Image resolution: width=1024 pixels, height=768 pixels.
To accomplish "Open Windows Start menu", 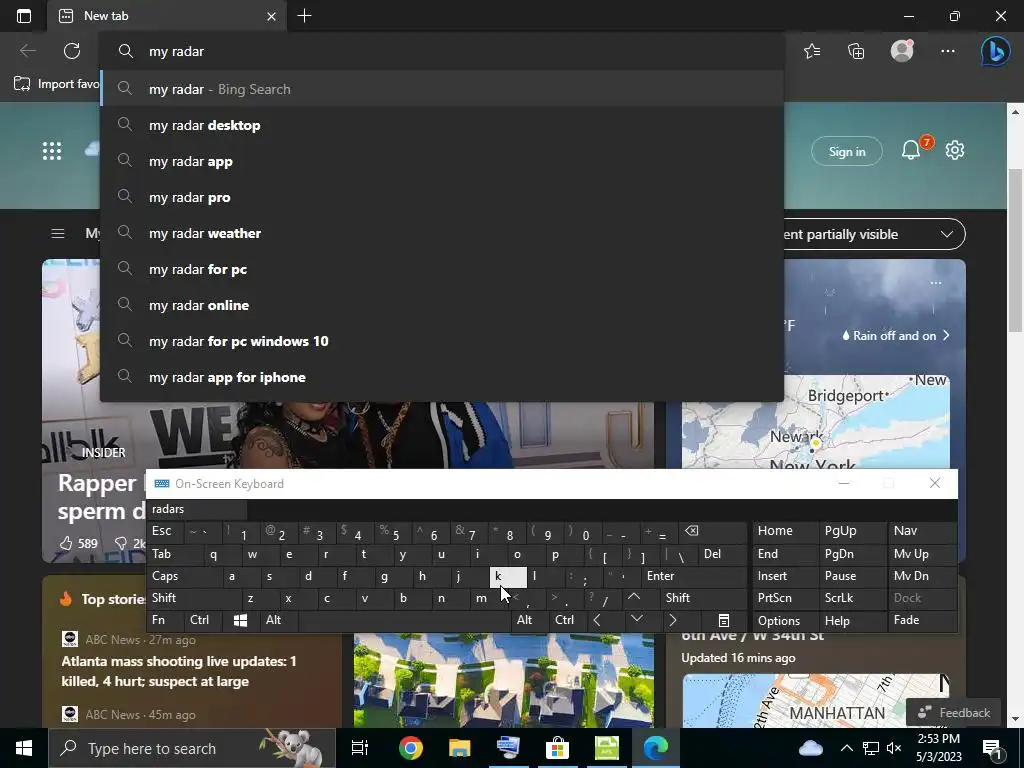I will pos(24,748).
